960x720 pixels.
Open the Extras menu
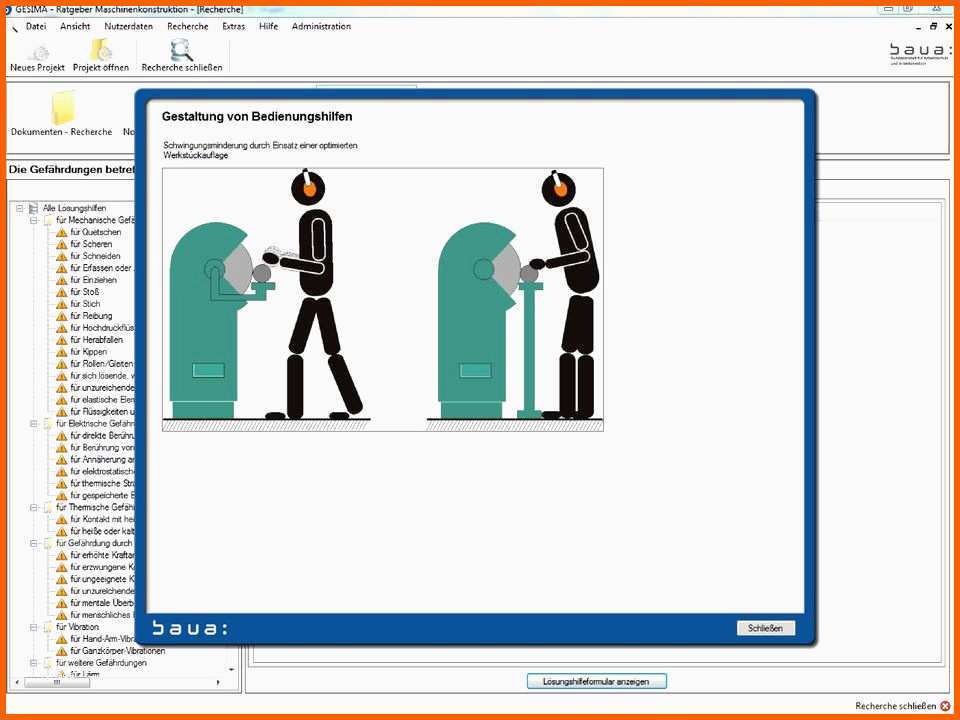[x=234, y=26]
